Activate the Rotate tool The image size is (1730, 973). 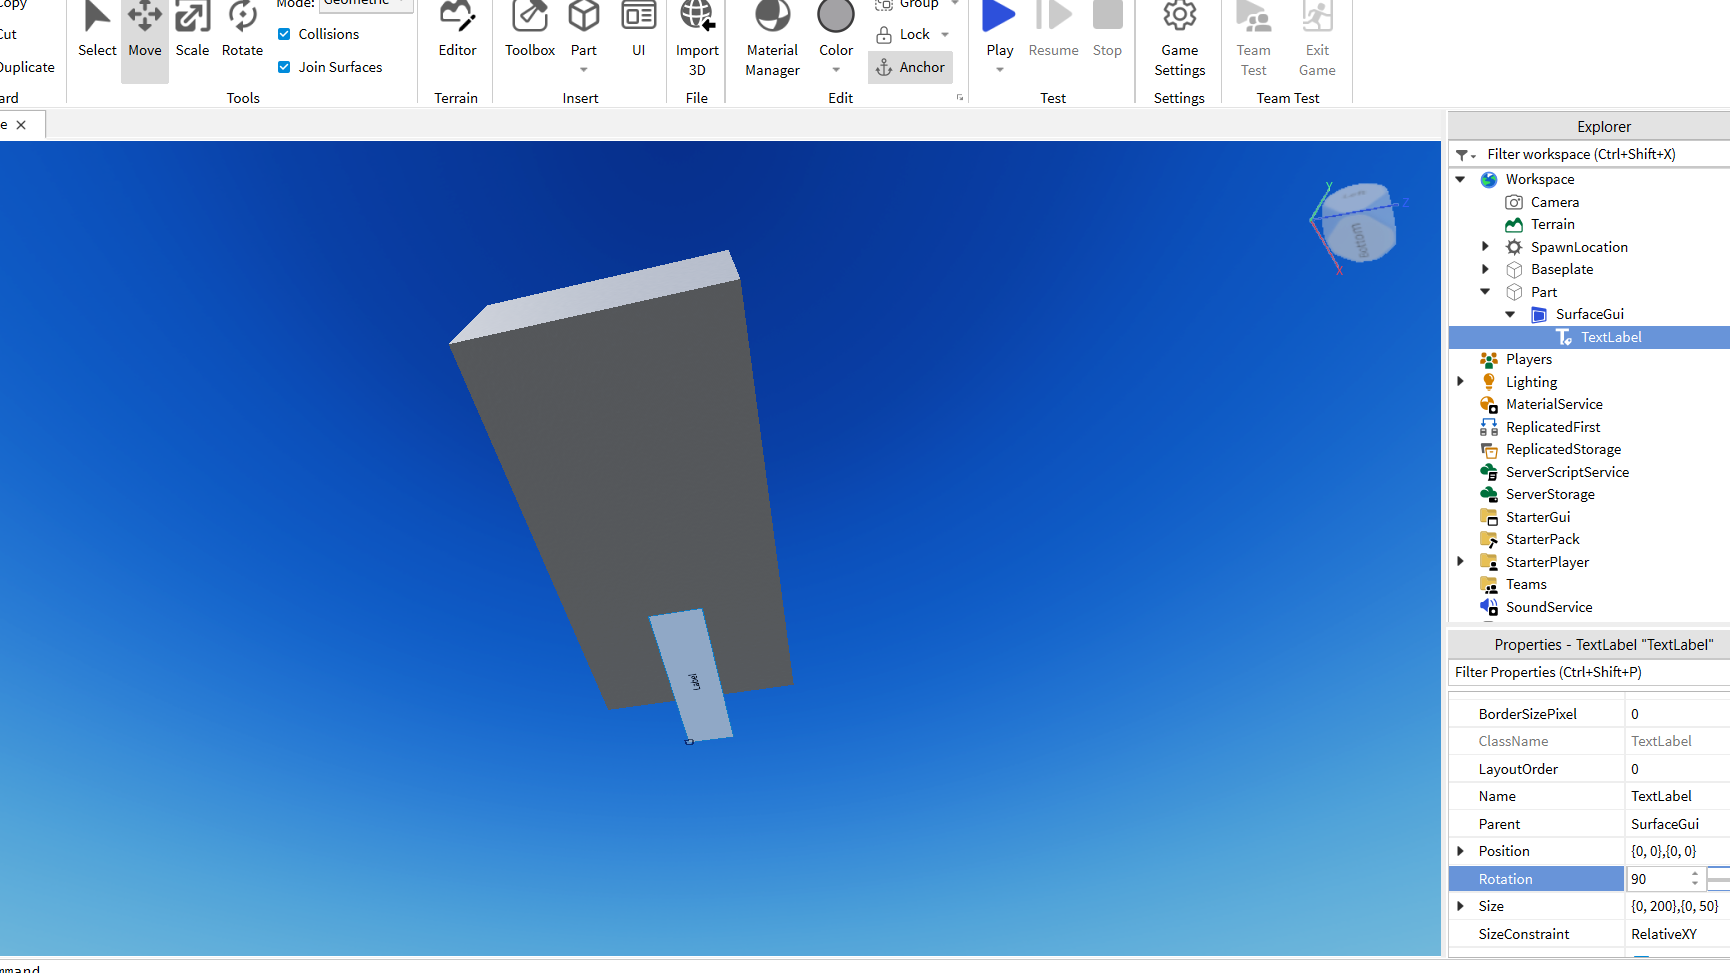[242, 30]
